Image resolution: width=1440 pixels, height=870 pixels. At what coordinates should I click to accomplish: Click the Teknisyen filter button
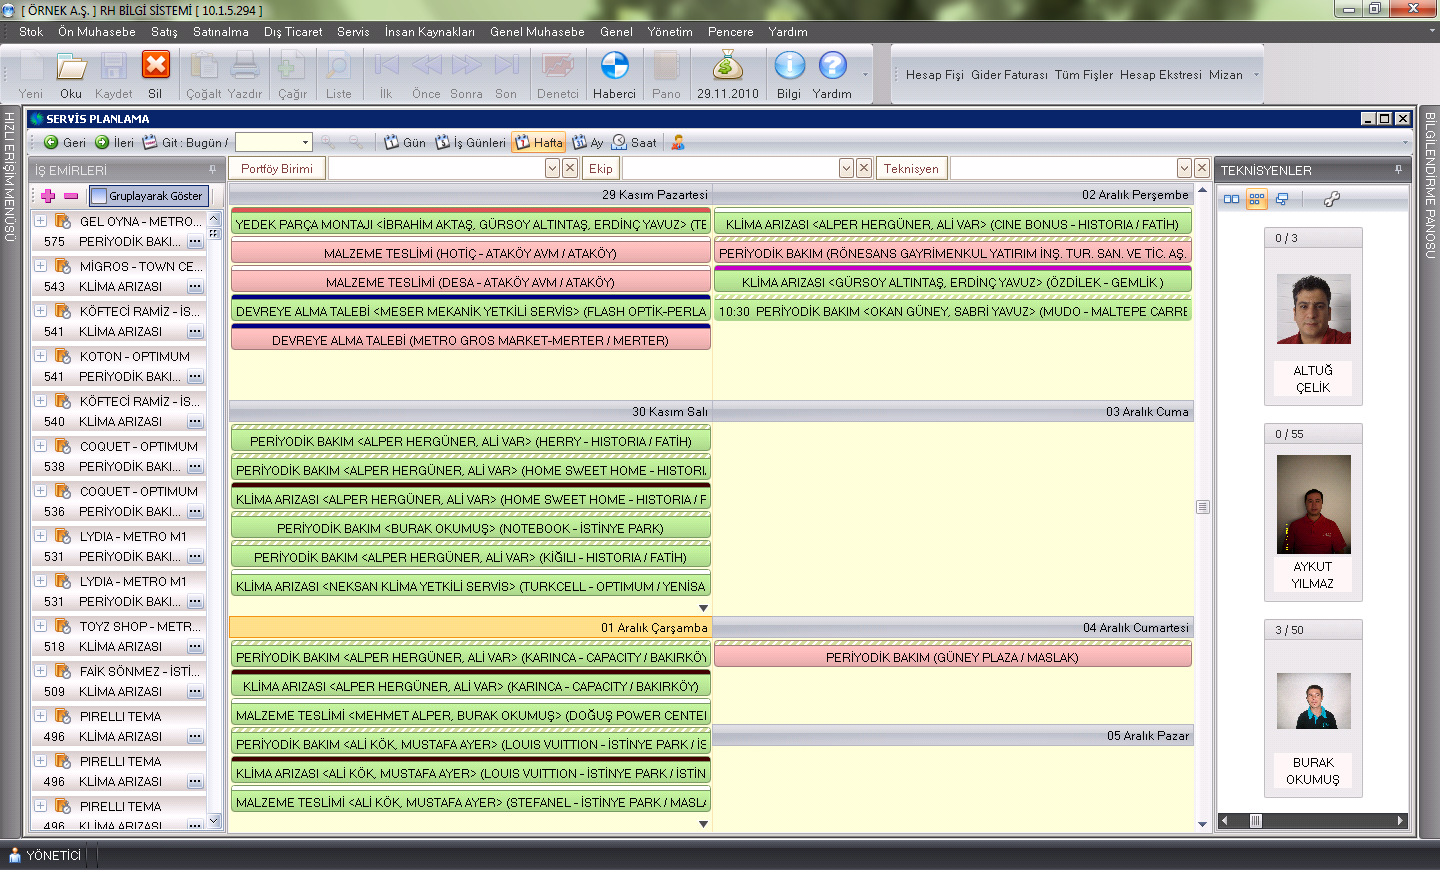911,169
